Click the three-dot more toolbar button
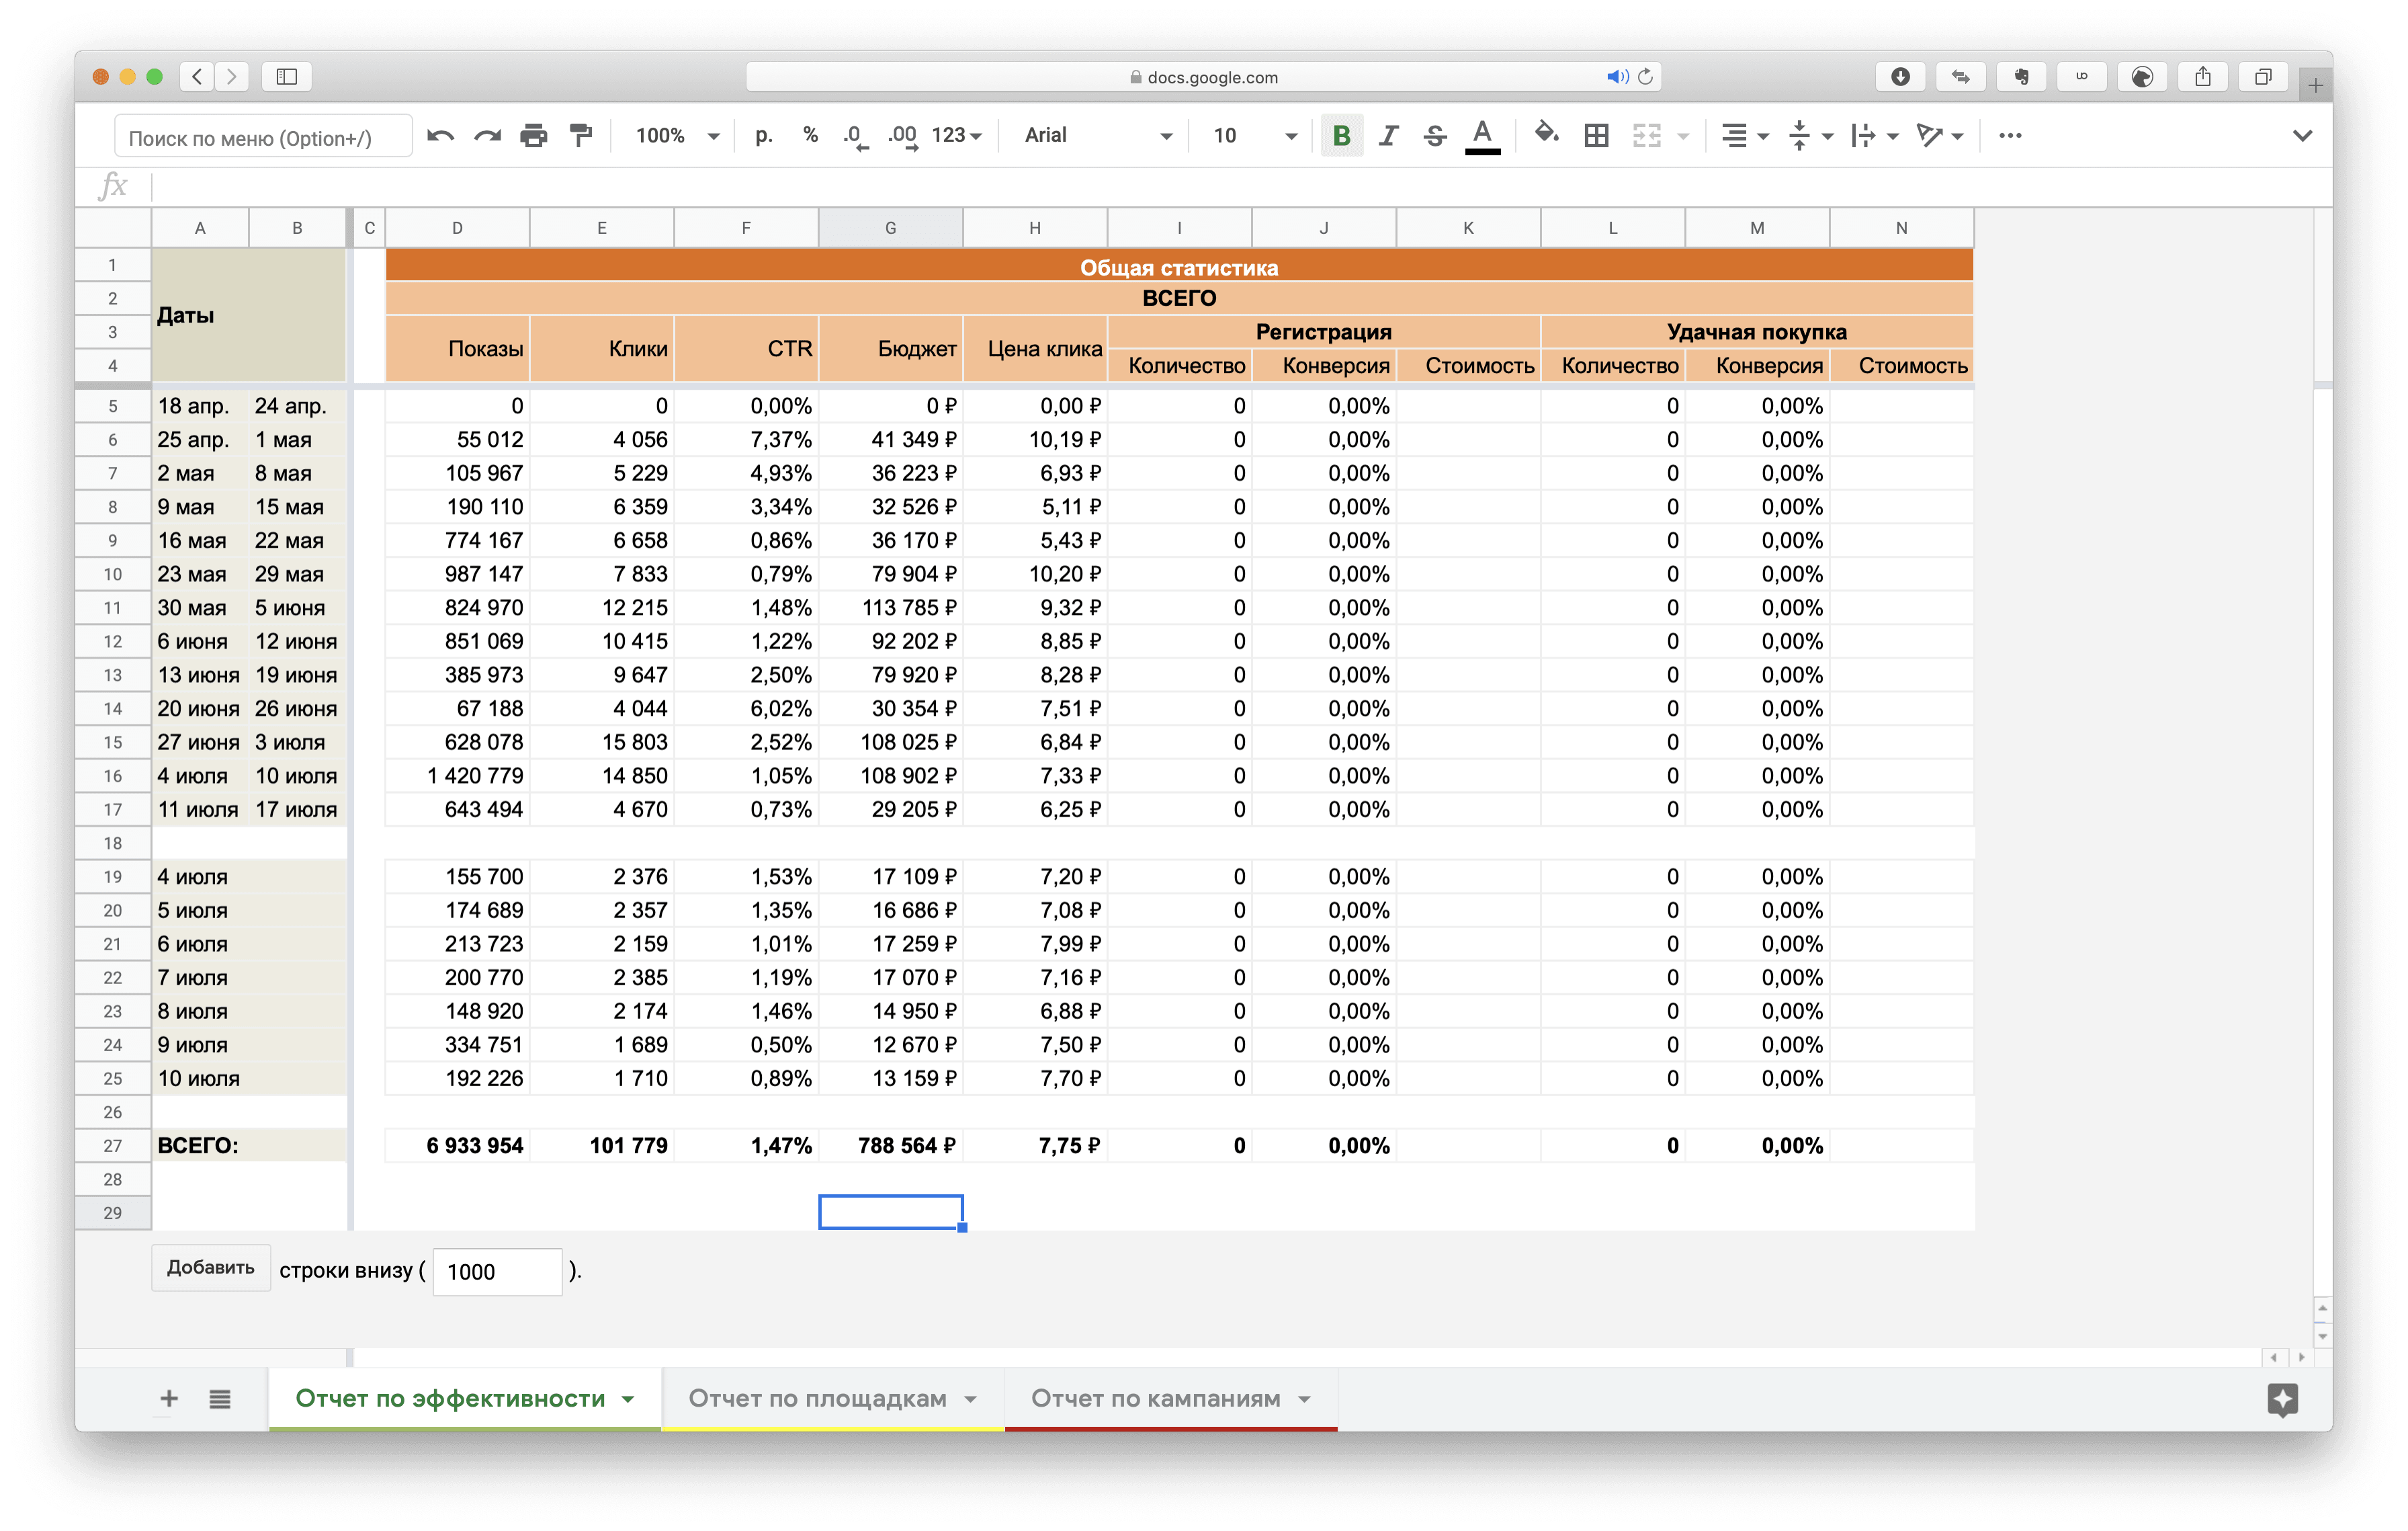 (x=2010, y=135)
